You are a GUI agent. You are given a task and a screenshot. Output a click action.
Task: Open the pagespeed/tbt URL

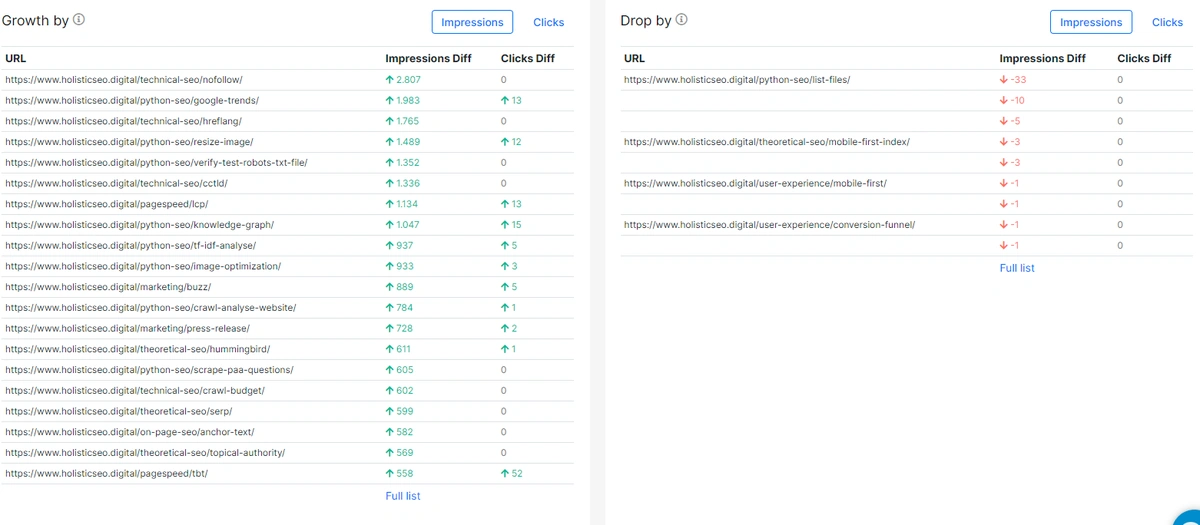pyautogui.click(x=107, y=473)
